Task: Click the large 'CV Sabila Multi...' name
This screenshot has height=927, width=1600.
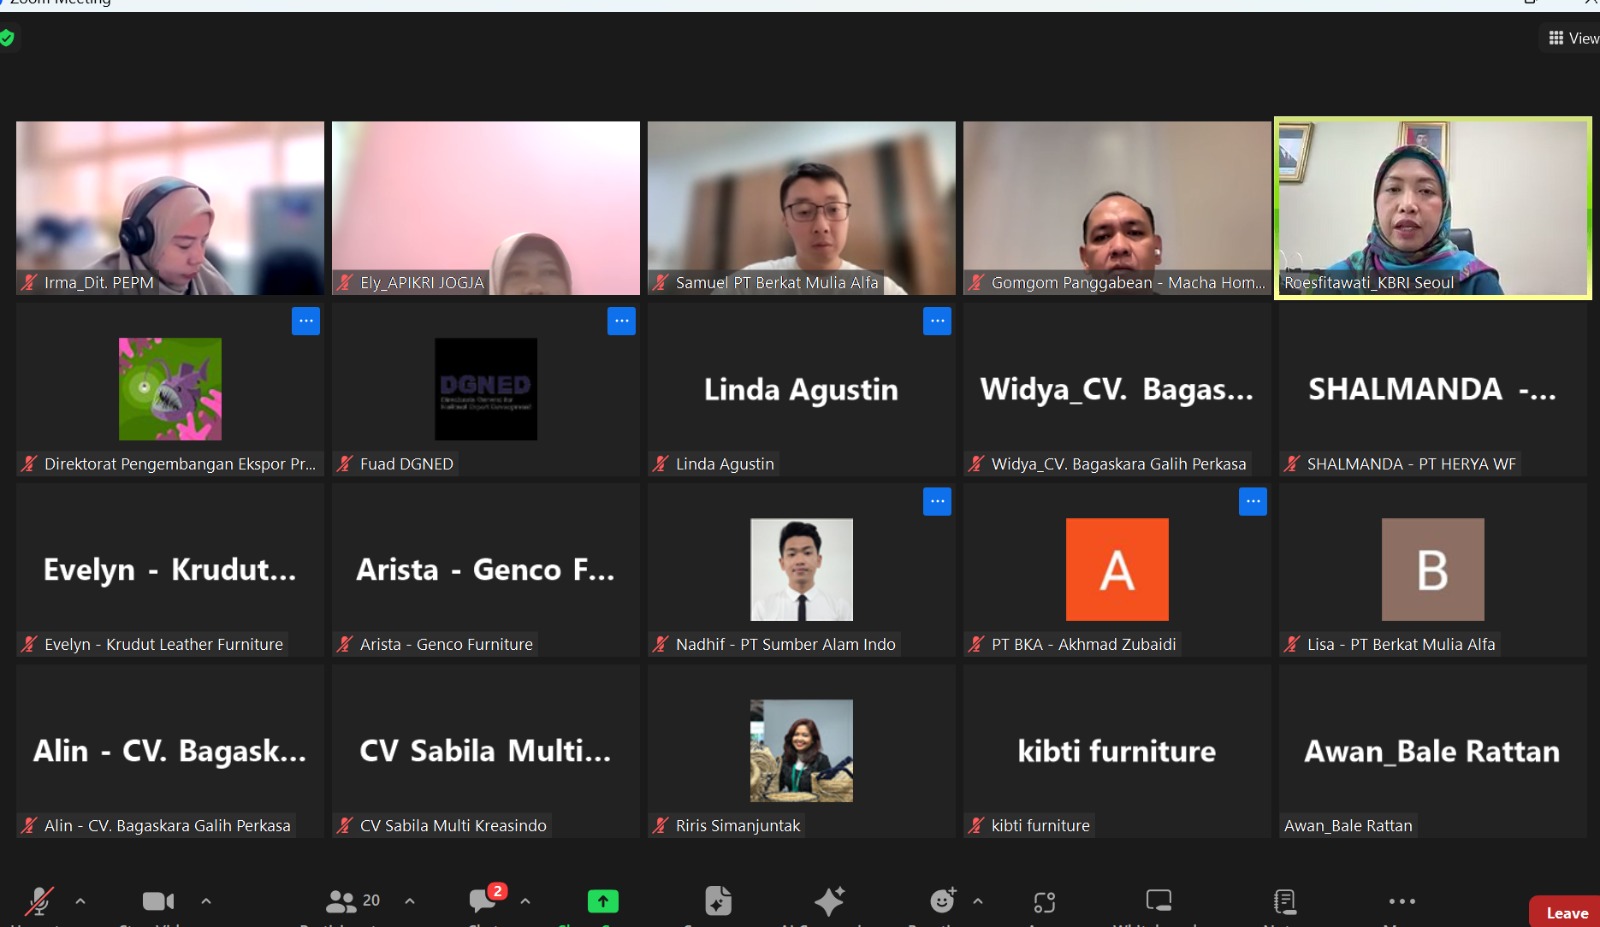Action: 486,751
